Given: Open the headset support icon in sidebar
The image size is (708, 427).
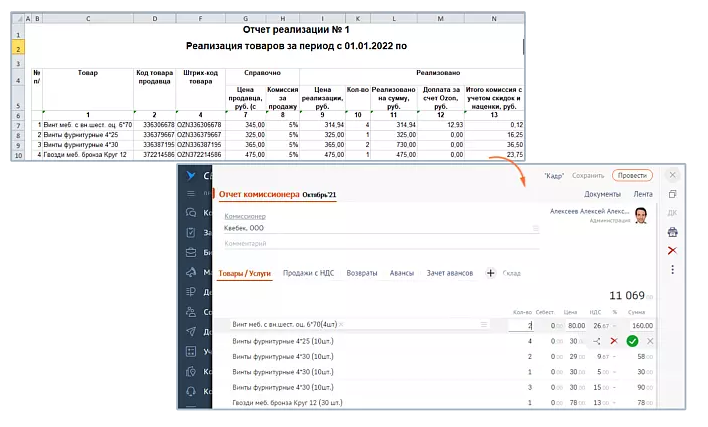Looking at the screenshot, I should (x=191, y=391).
